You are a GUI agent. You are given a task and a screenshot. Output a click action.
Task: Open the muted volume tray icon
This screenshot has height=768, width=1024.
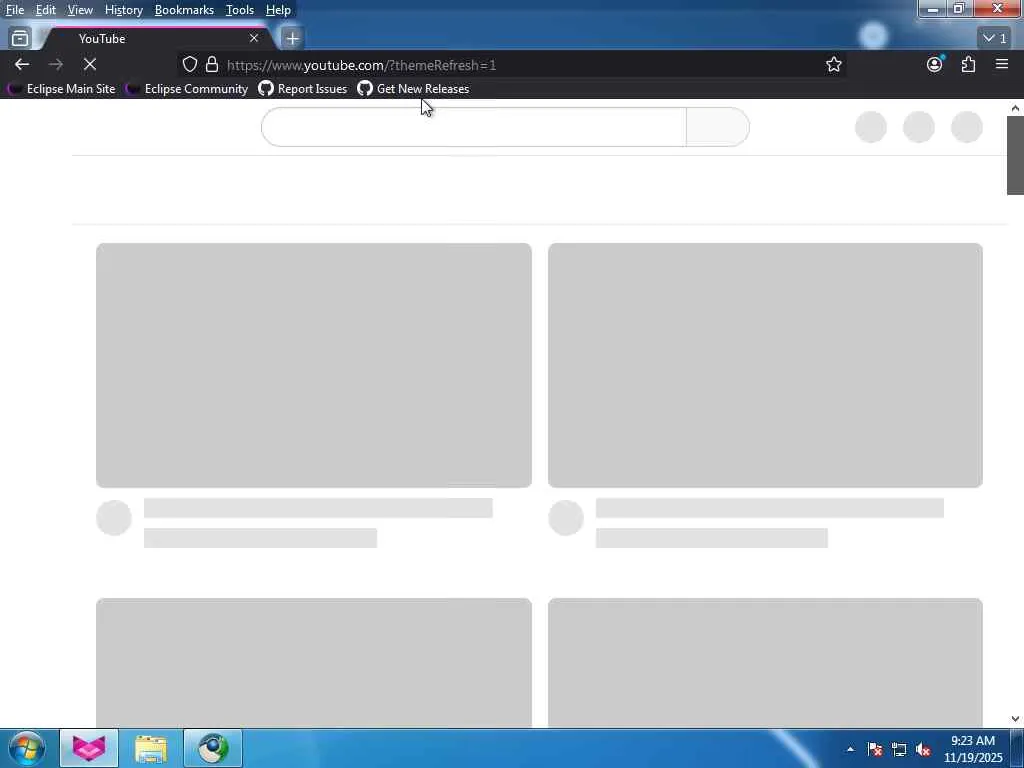pyautogui.click(x=923, y=749)
